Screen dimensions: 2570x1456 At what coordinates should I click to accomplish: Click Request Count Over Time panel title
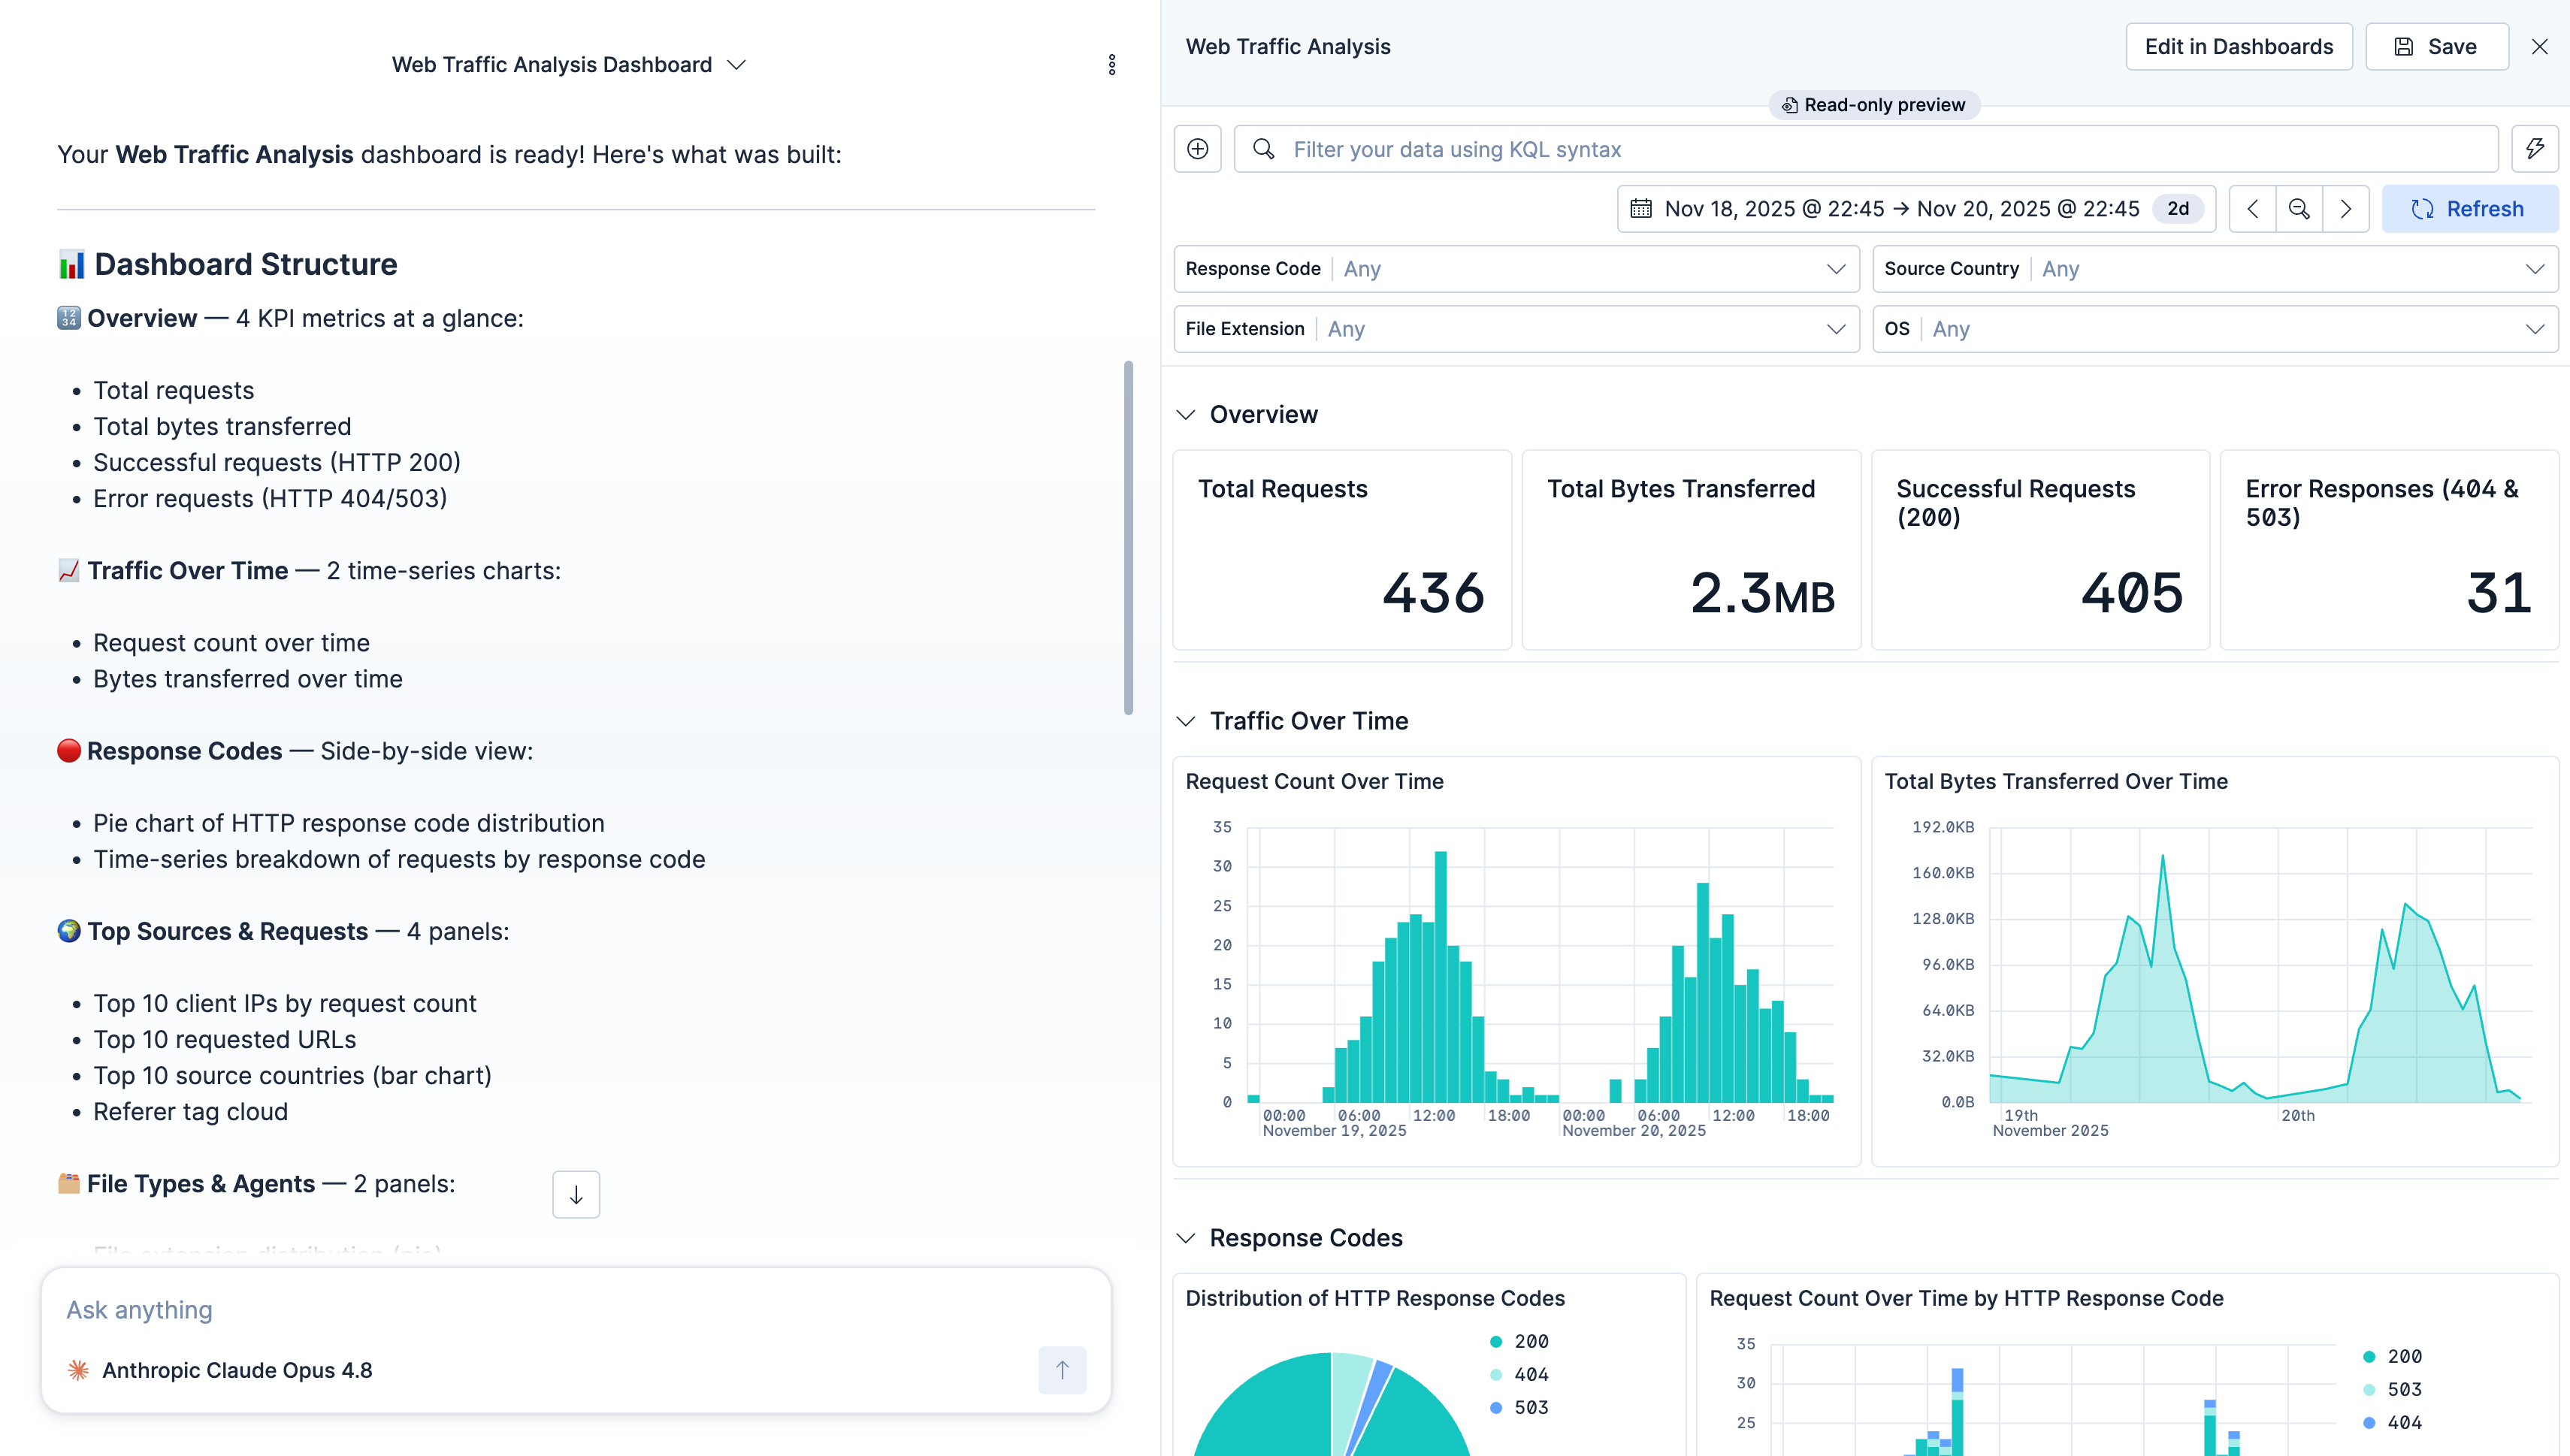coord(1314,781)
